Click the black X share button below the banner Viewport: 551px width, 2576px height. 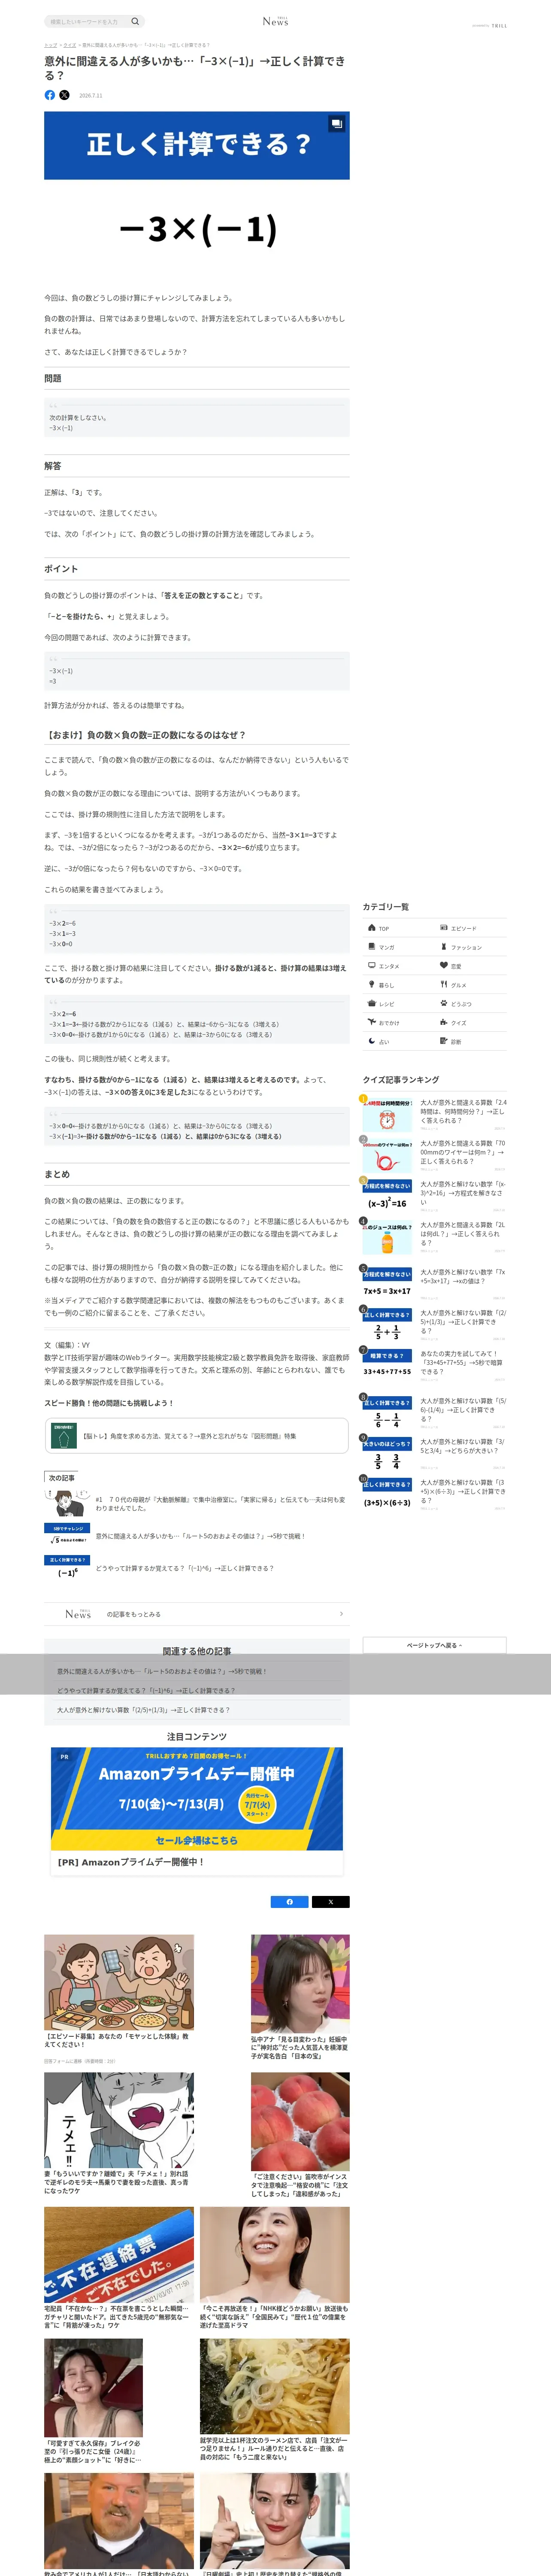[331, 1901]
